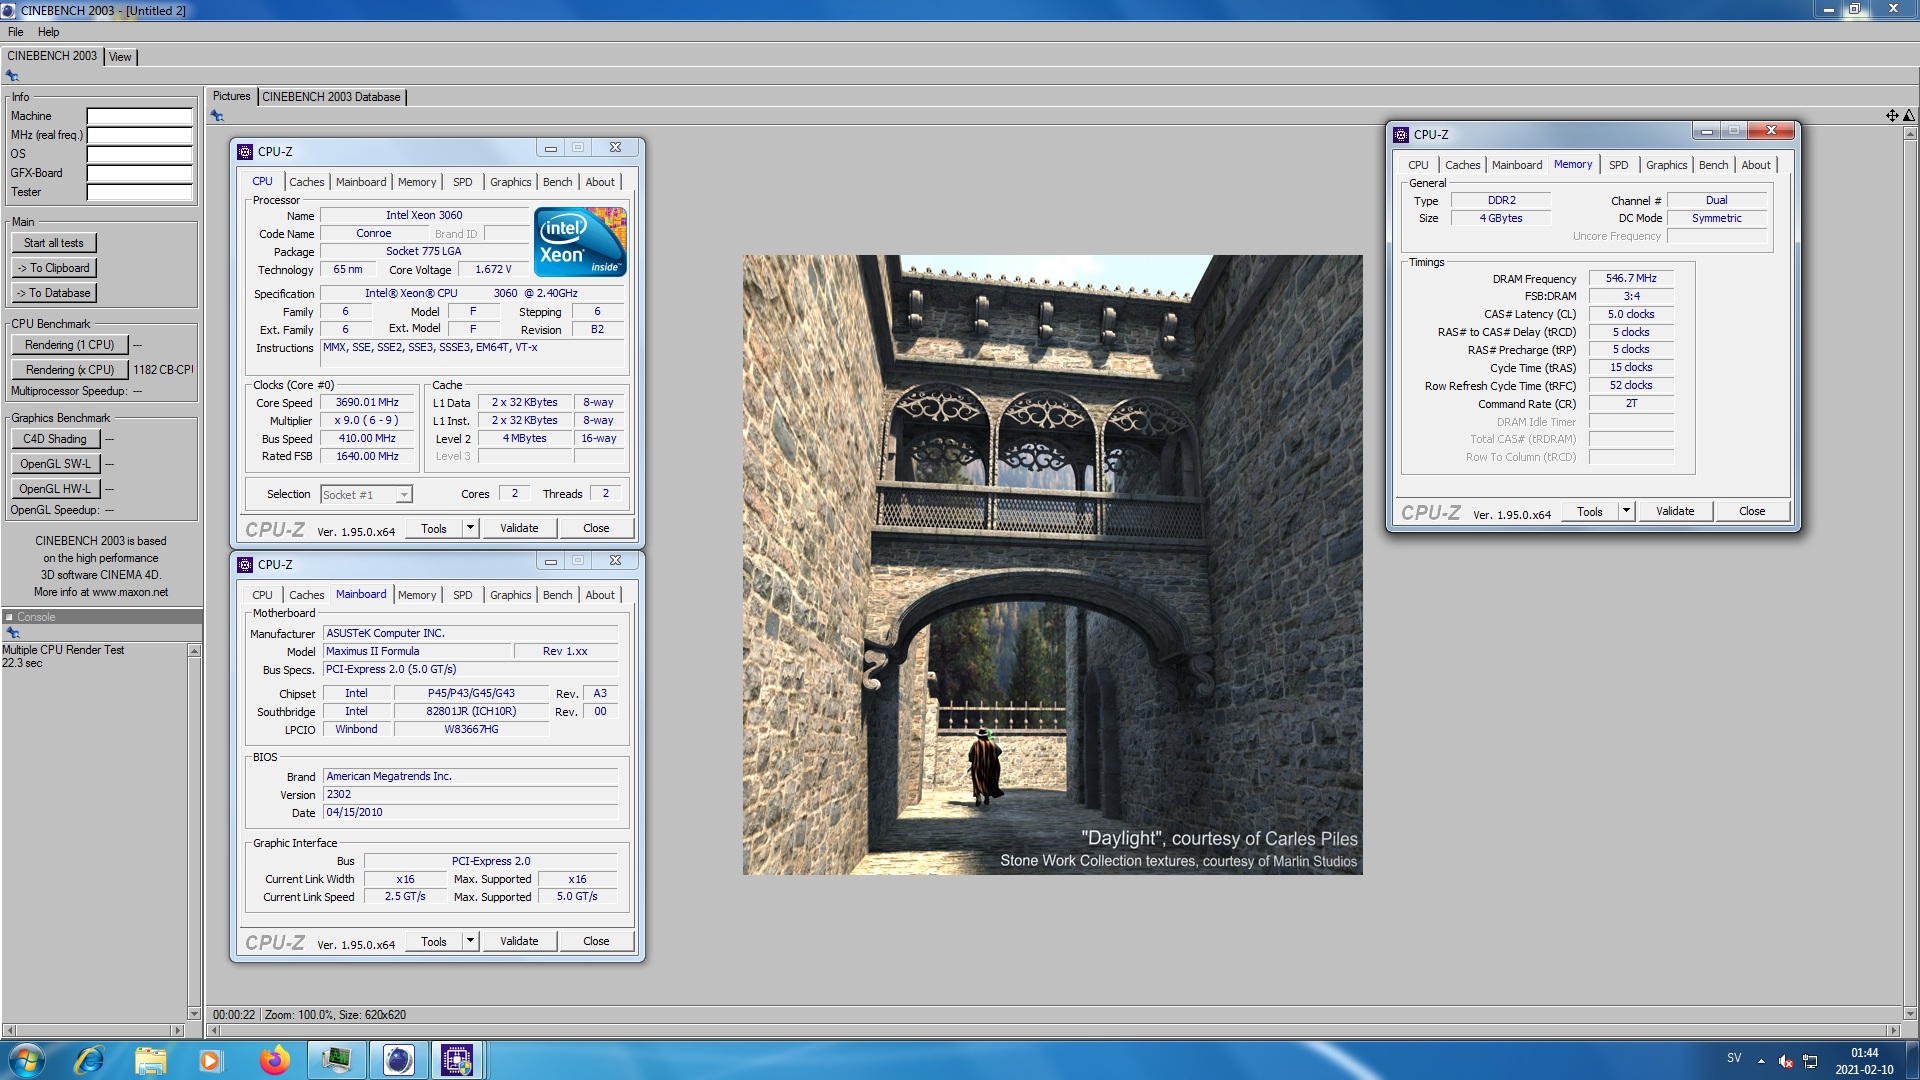Click Start all tests button

click(x=54, y=243)
